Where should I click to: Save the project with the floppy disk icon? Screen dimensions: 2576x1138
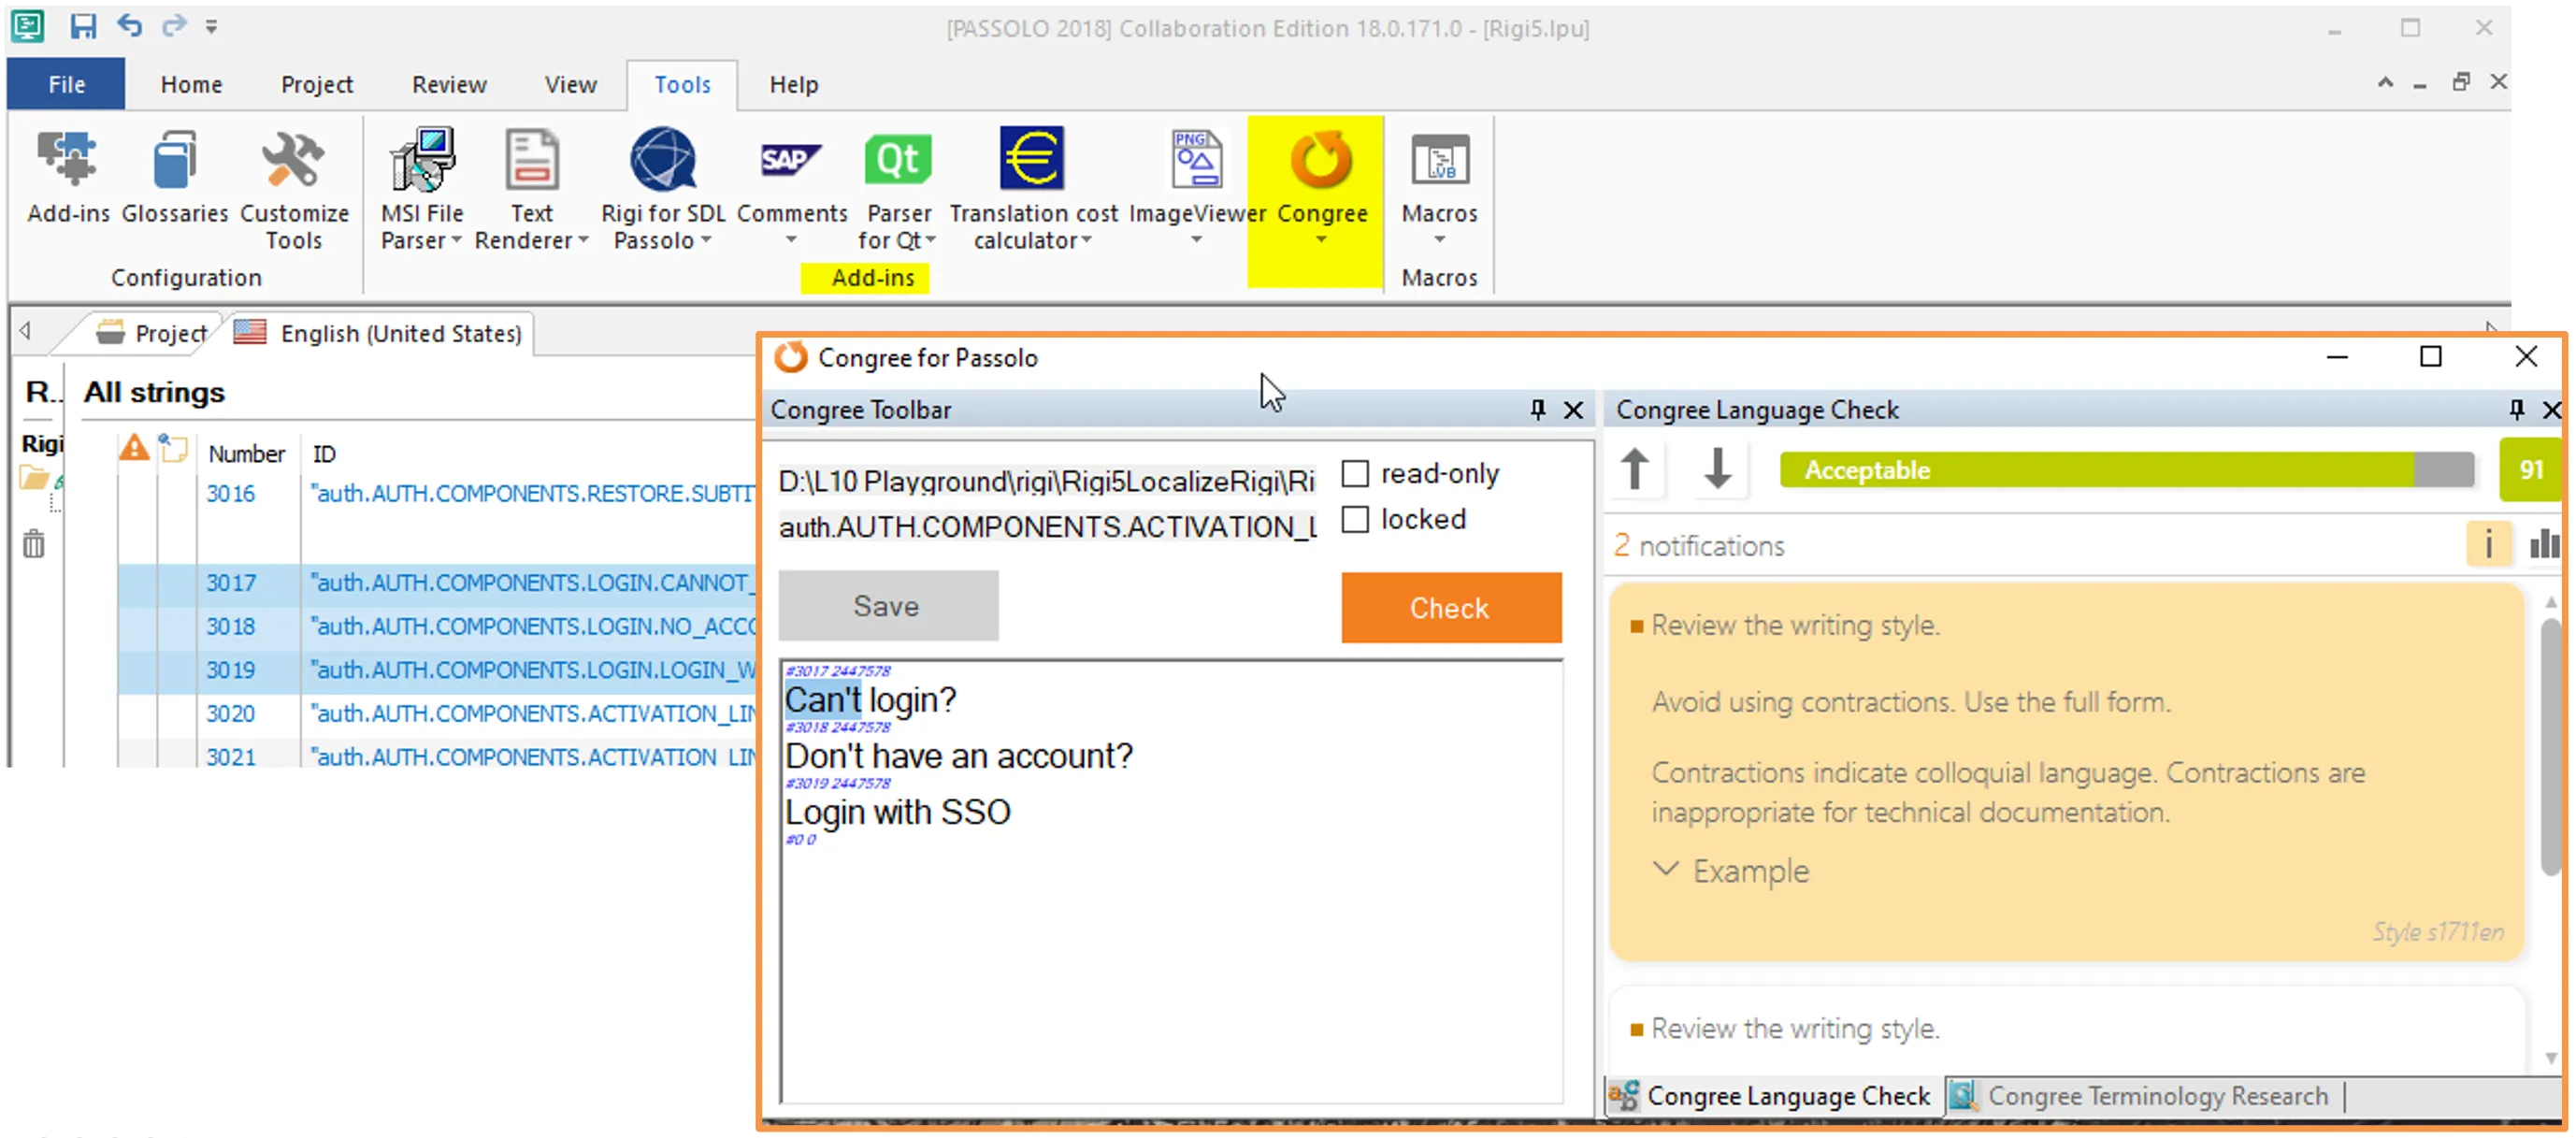(83, 26)
